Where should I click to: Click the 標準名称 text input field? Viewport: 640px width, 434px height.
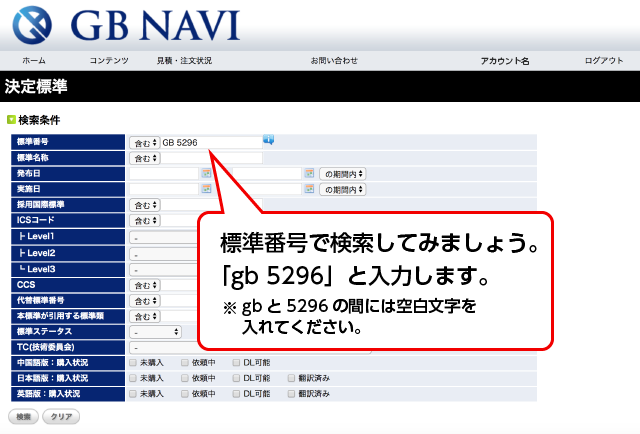click(212, 158)
